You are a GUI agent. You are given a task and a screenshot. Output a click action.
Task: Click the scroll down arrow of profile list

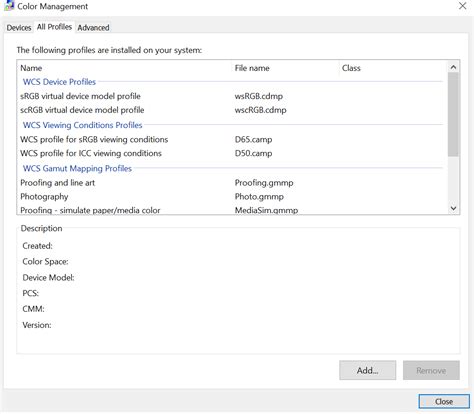click(453, 208)
